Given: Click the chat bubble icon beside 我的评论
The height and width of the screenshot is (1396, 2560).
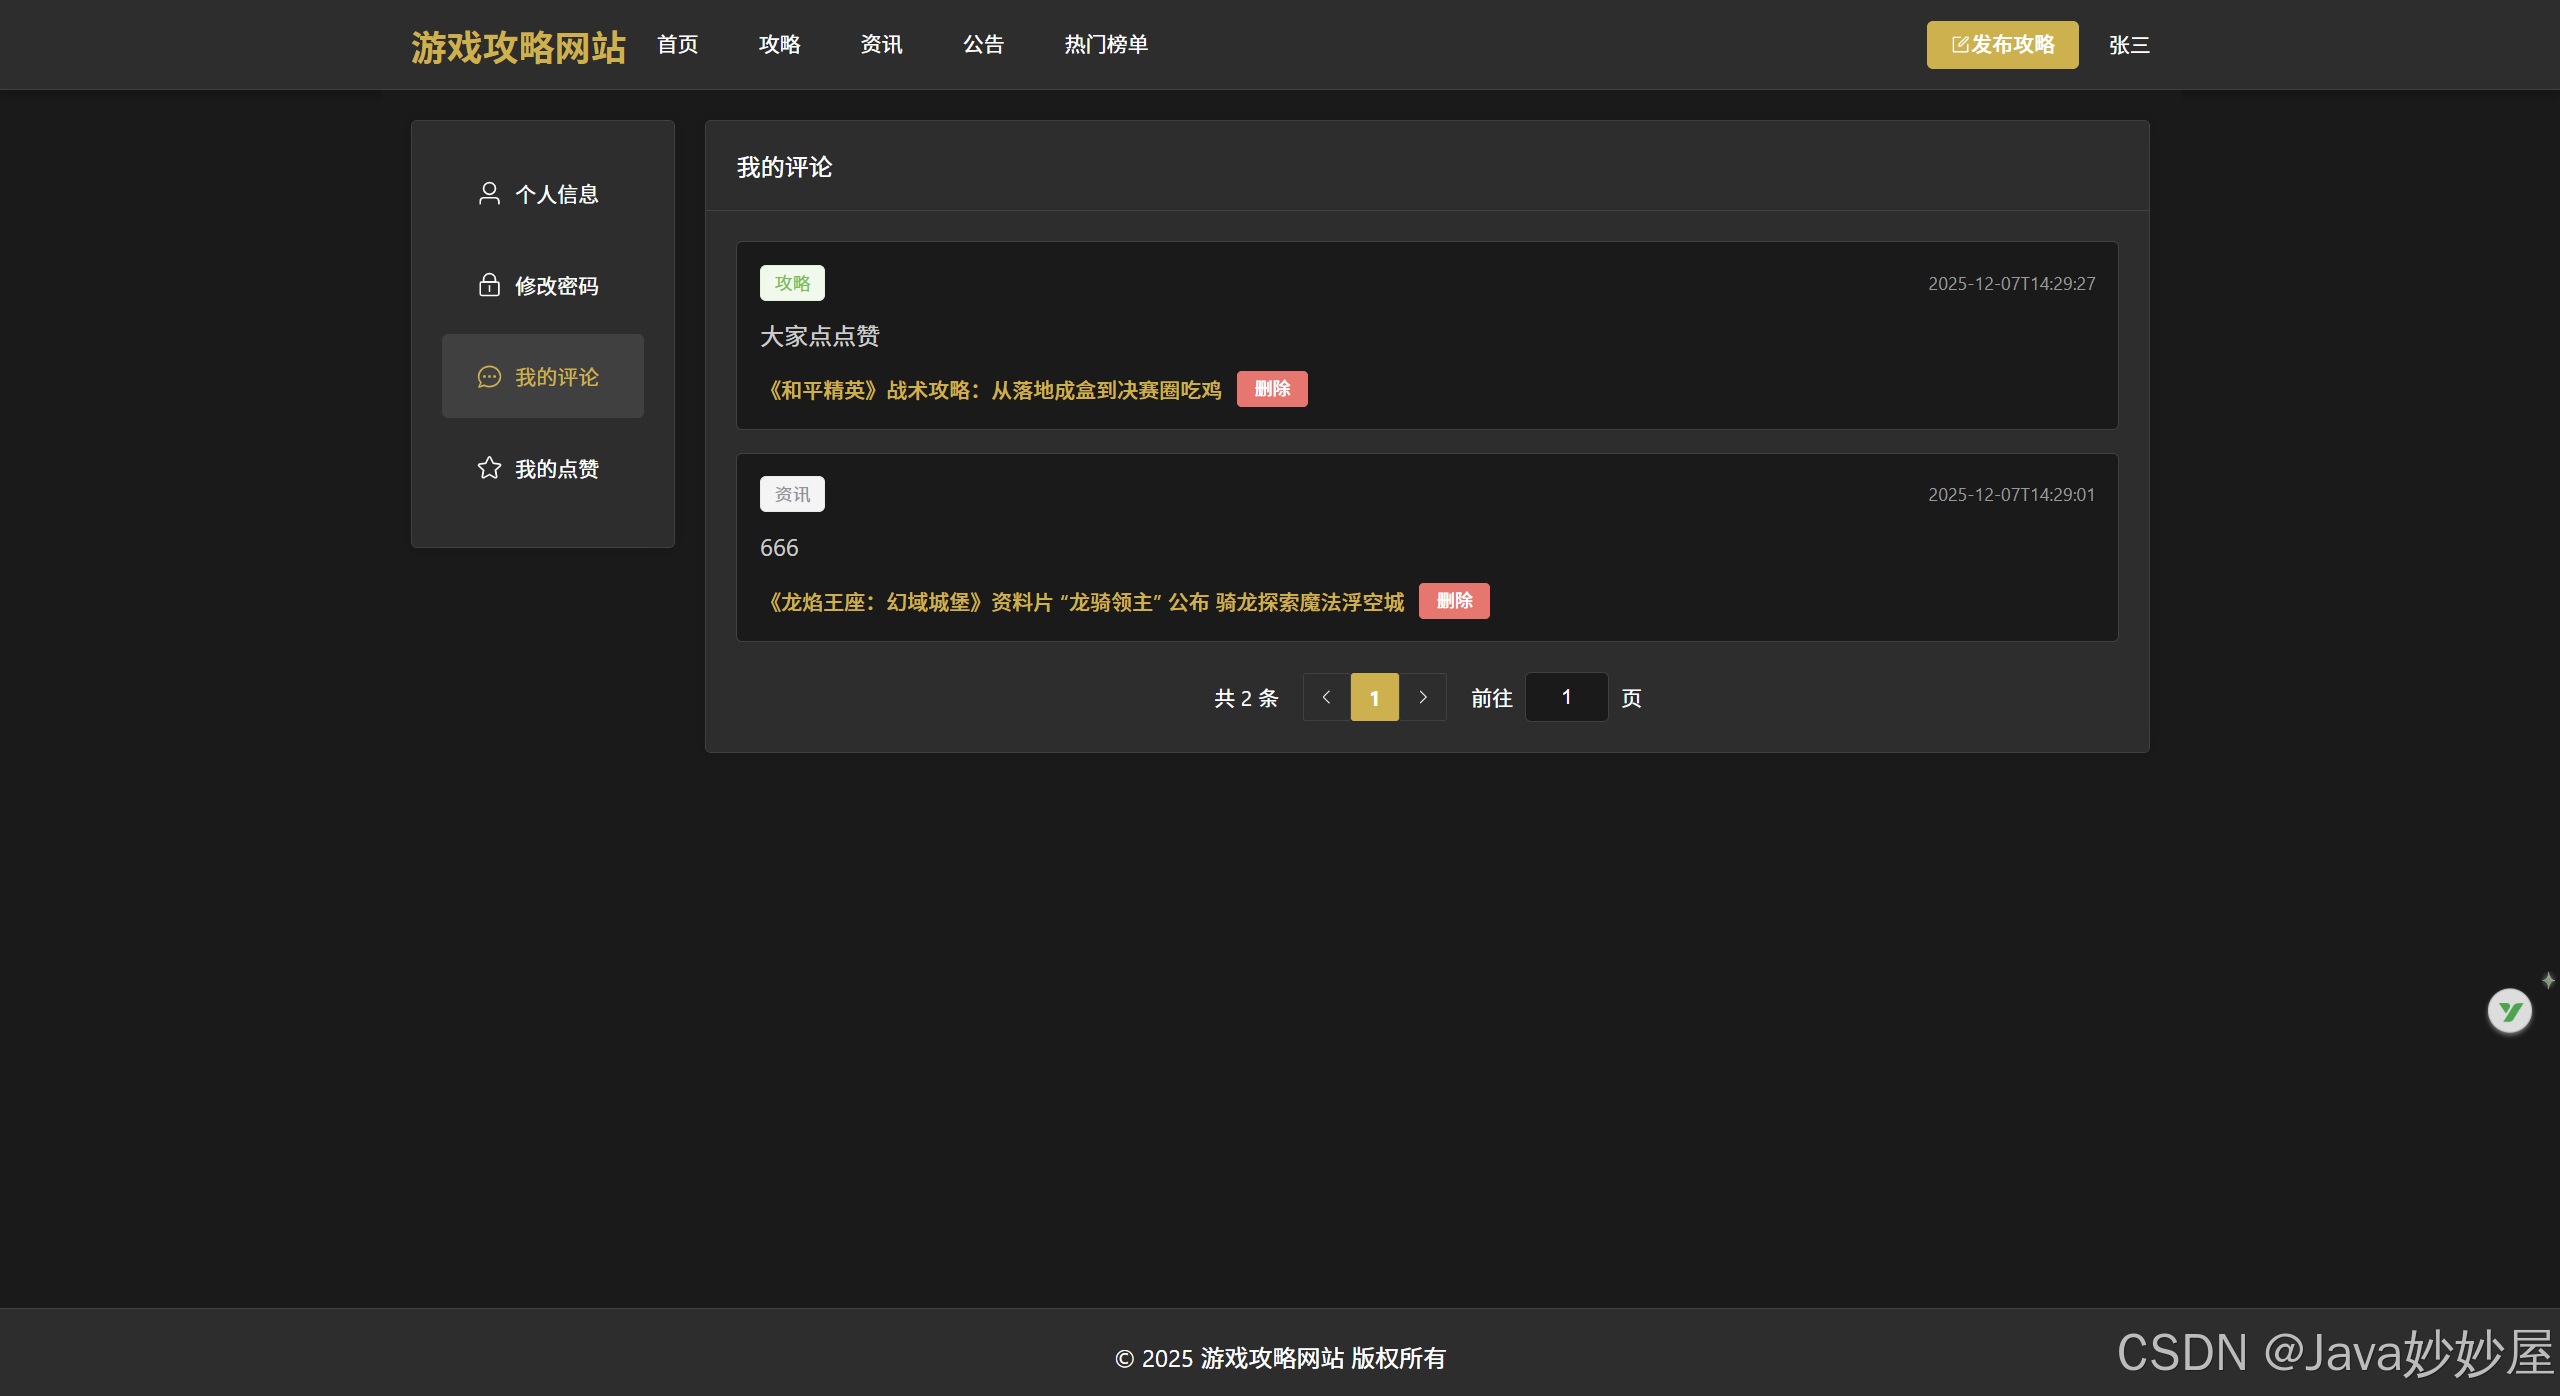Looking at the screenshot, I should point(489,377).
